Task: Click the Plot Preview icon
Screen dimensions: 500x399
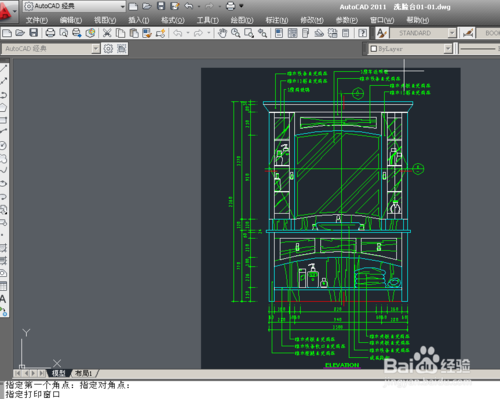Action: [63, 33]
